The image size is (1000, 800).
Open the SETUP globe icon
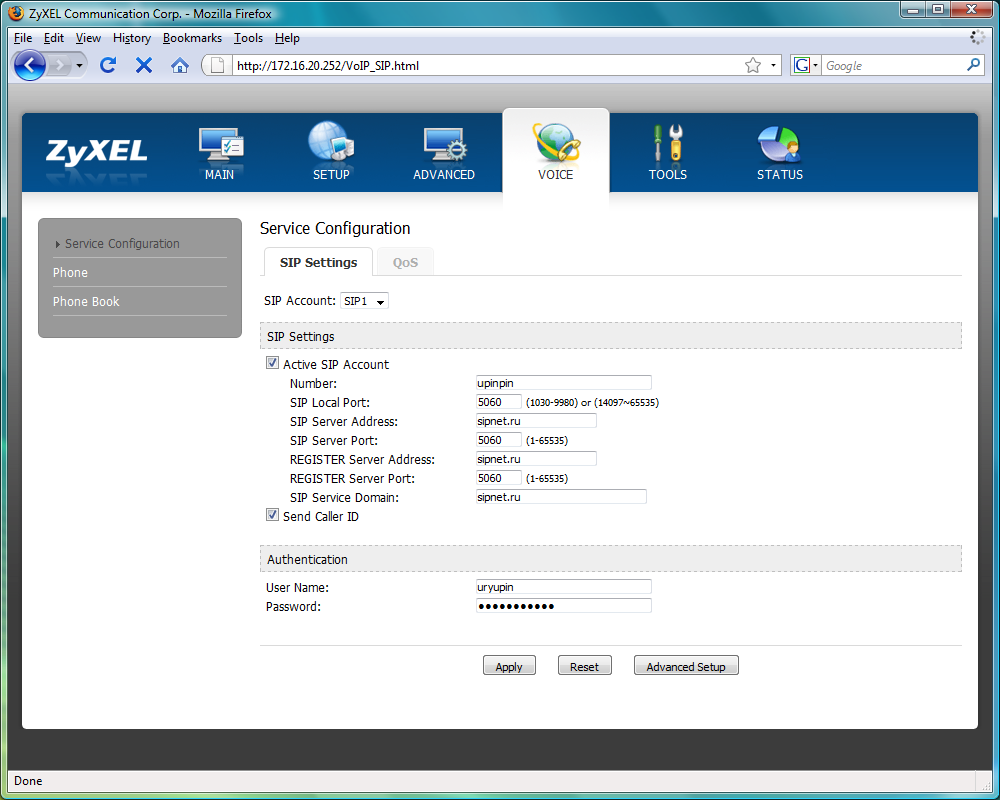(331, 142)
